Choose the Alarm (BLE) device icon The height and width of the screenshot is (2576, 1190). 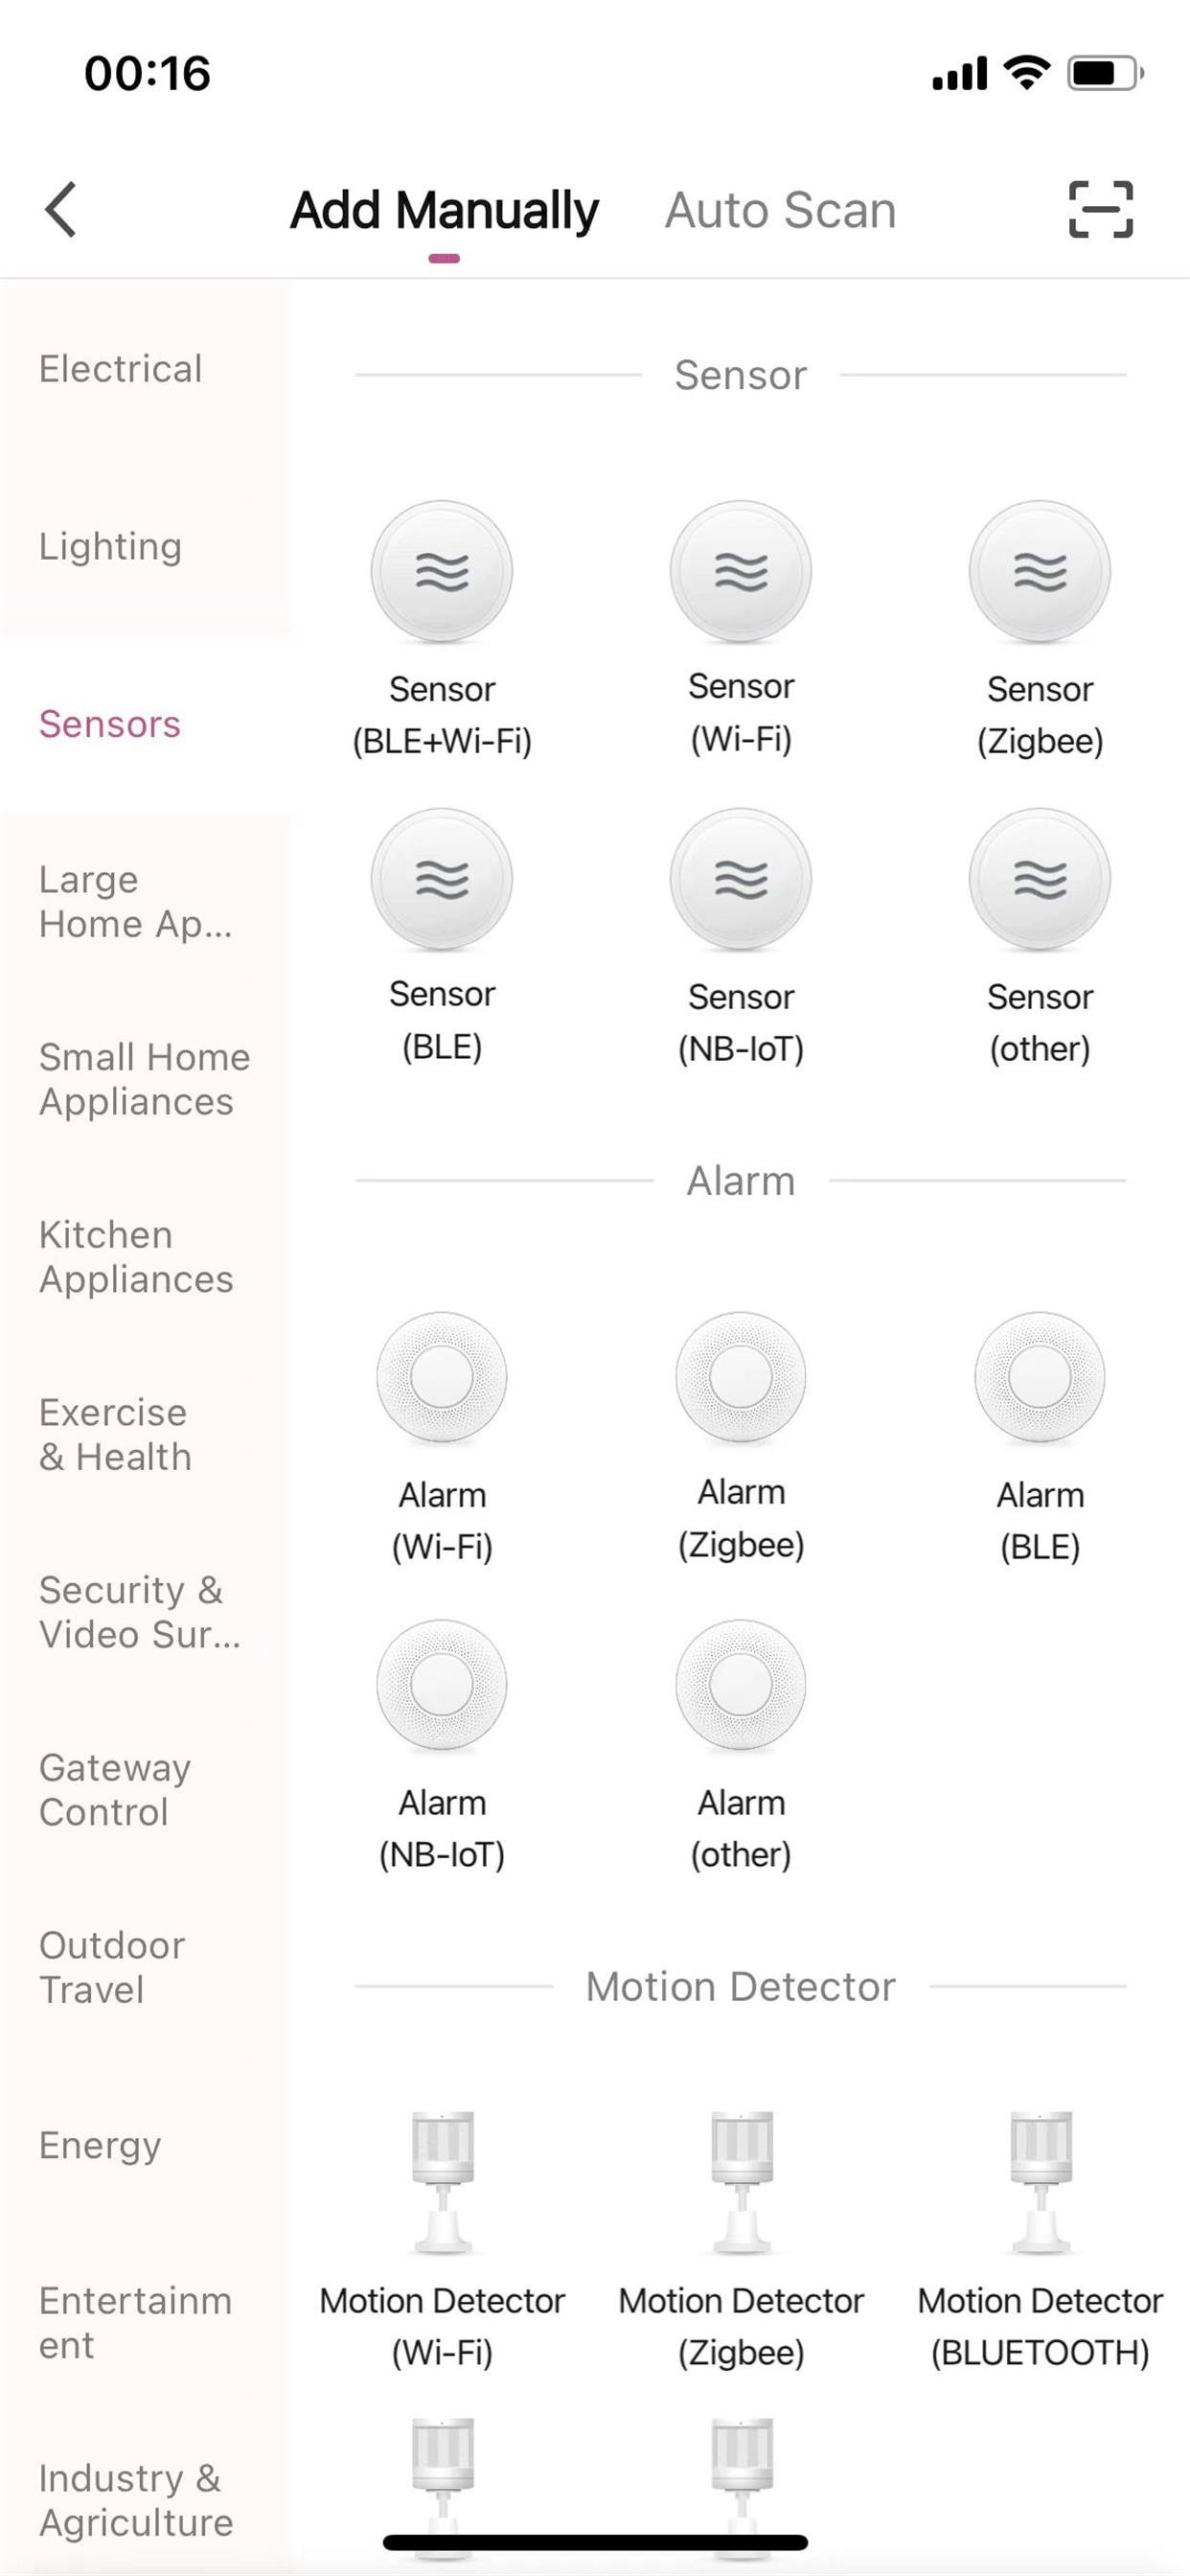(1040, 1377)
